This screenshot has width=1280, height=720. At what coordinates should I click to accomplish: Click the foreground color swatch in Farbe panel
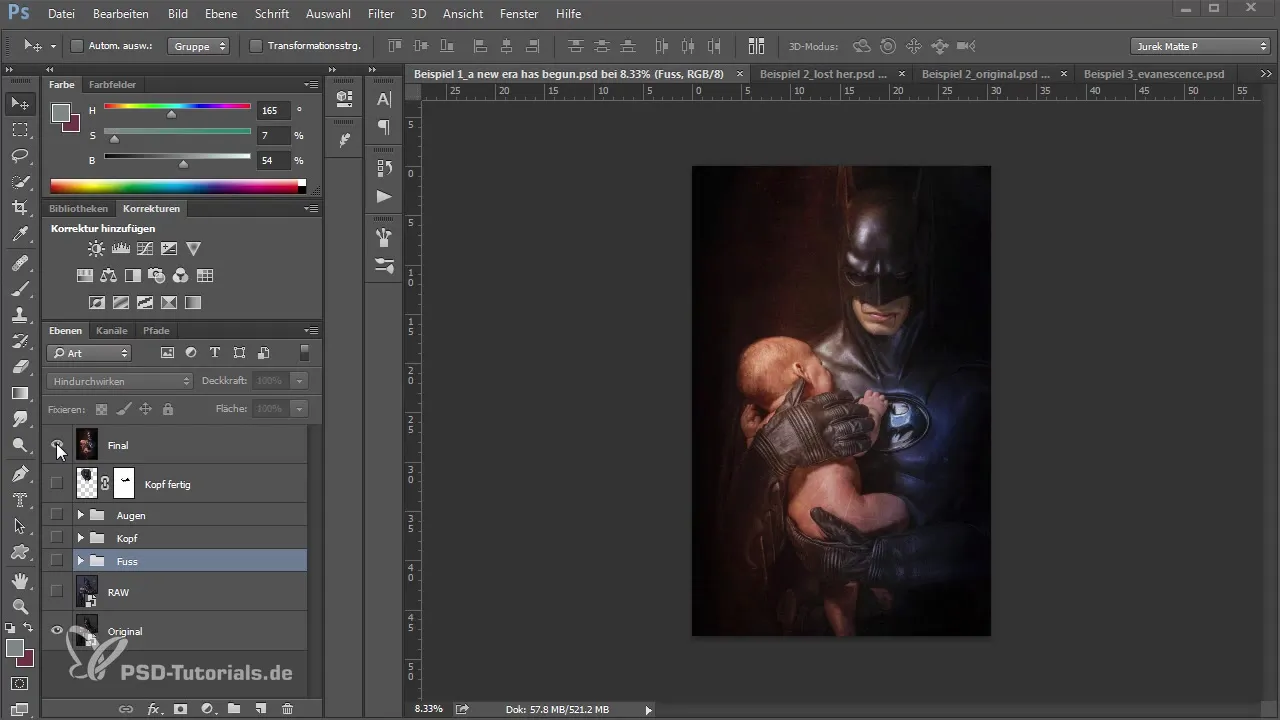click(x=61, y=113)
